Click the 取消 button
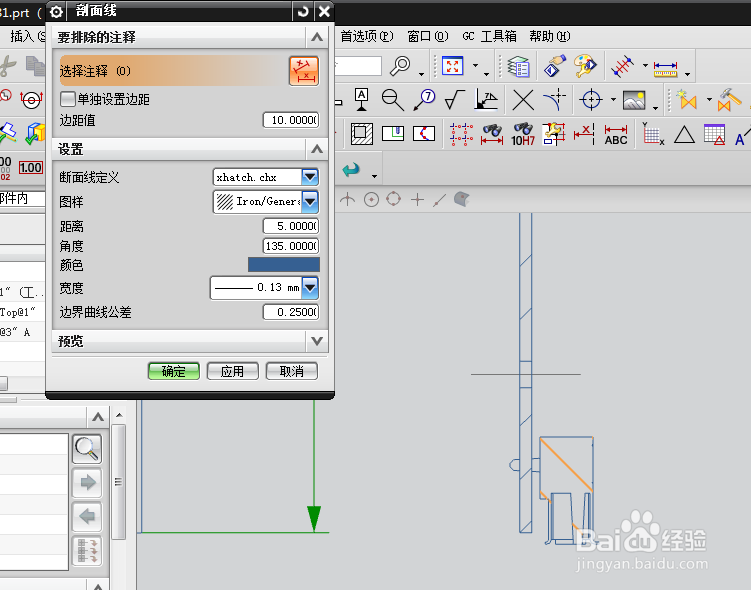Viewport: 751px width, 590px height. (291, 371)
